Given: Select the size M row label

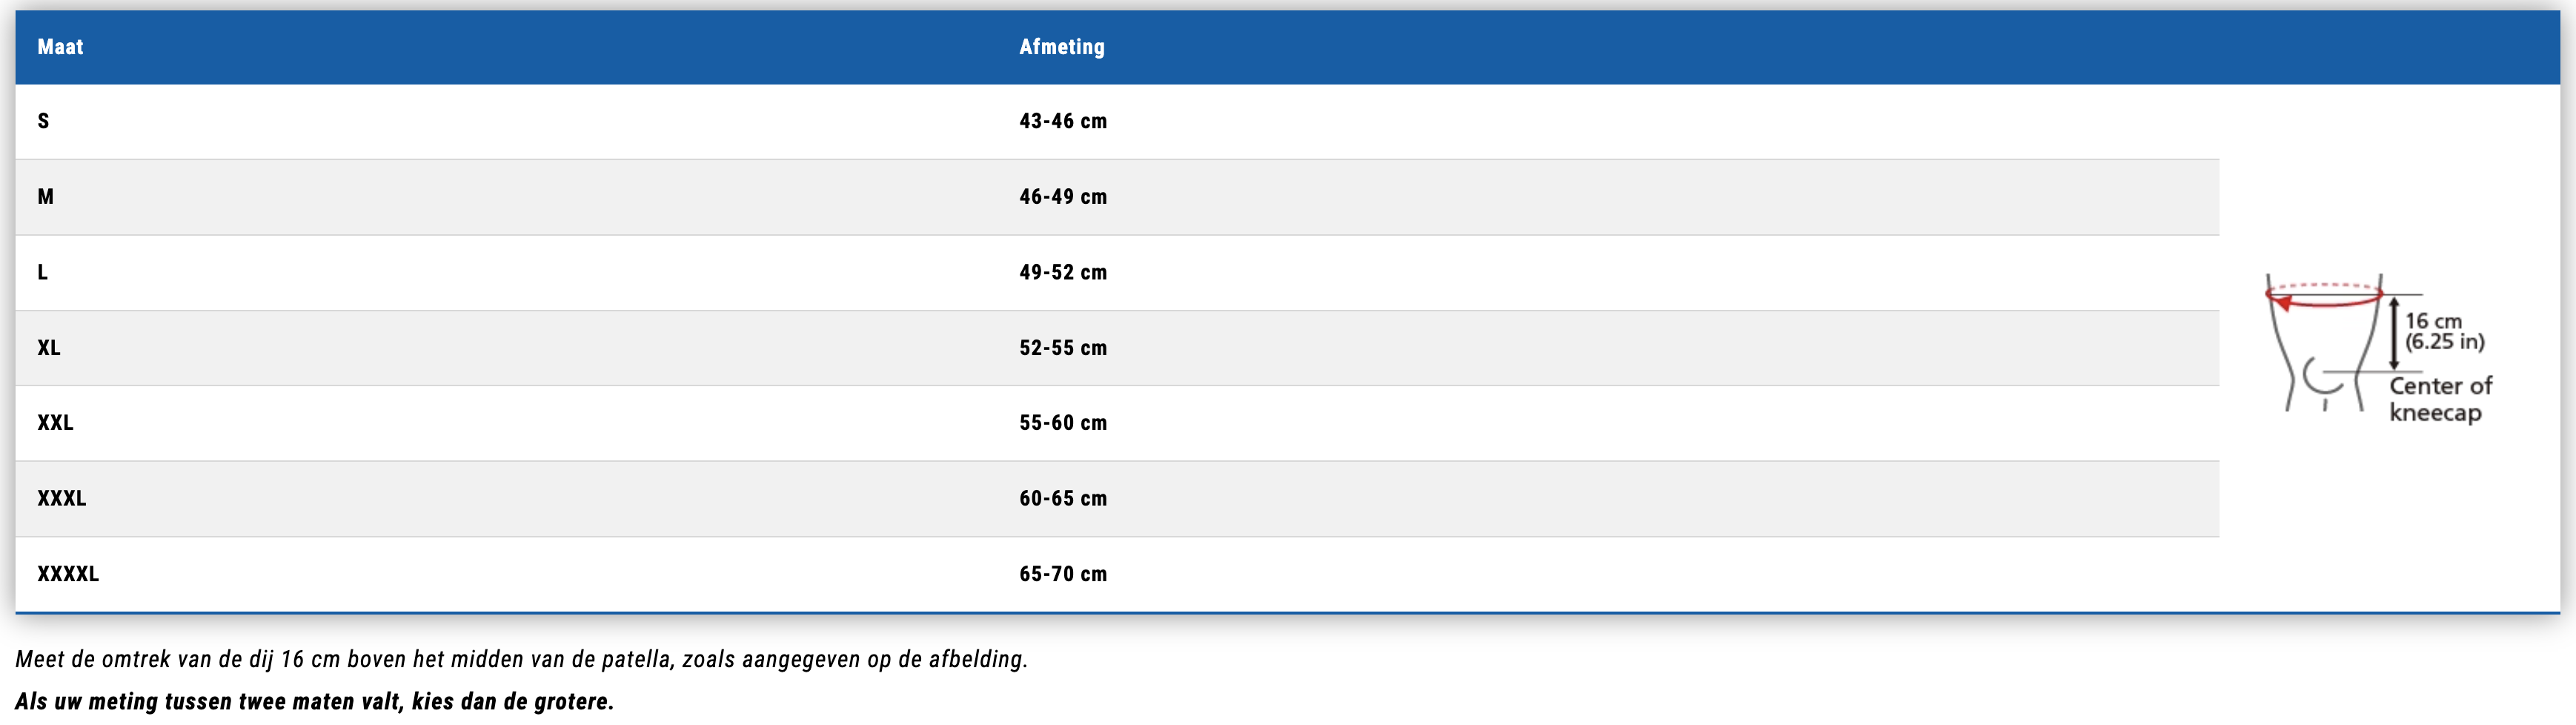Looking at the screenshot, I should point(45,197).
